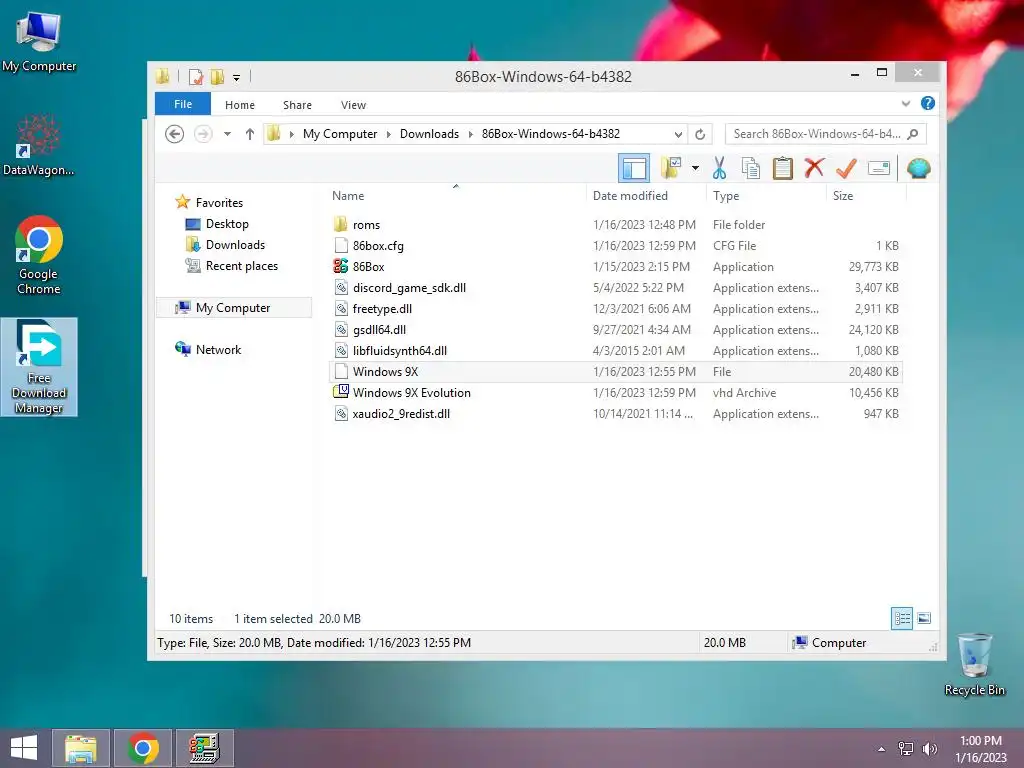Select Recent places under Favorites
Image resolution: width=1024 pixels, height=768 pixels.
coord(242,266)
